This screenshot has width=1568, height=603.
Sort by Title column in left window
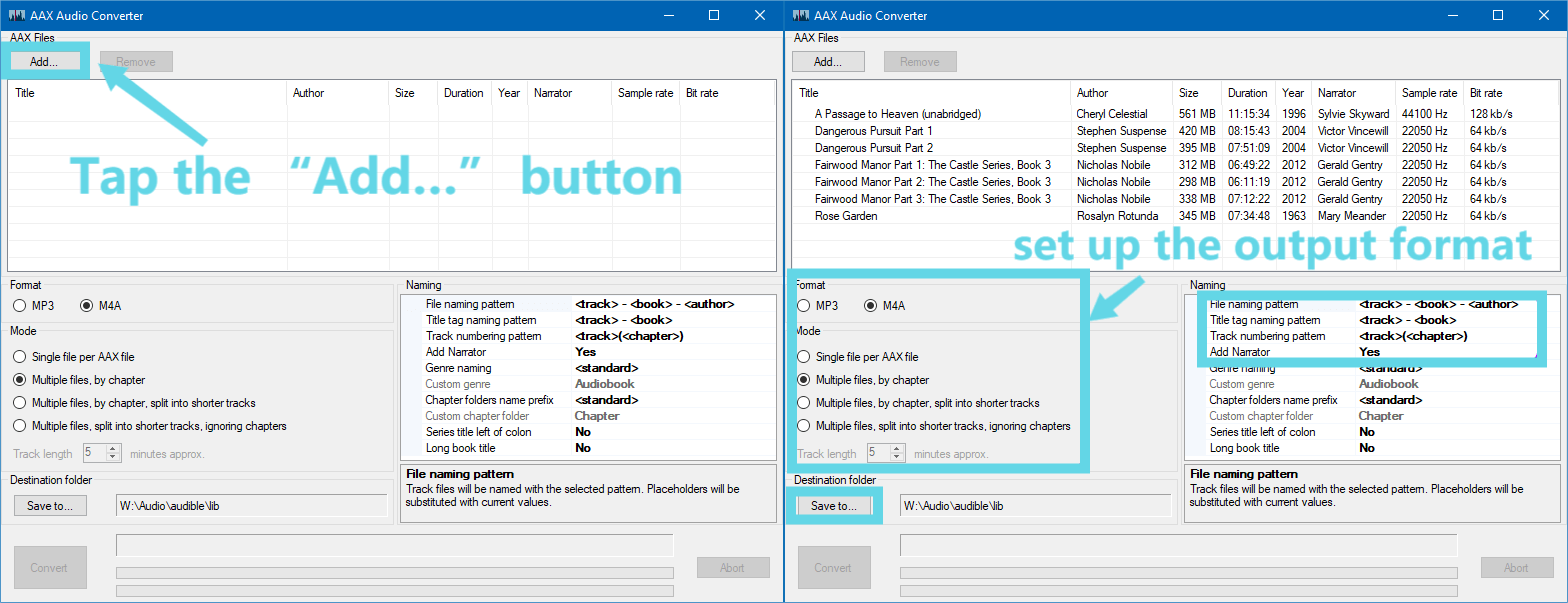tap(147, 93)
